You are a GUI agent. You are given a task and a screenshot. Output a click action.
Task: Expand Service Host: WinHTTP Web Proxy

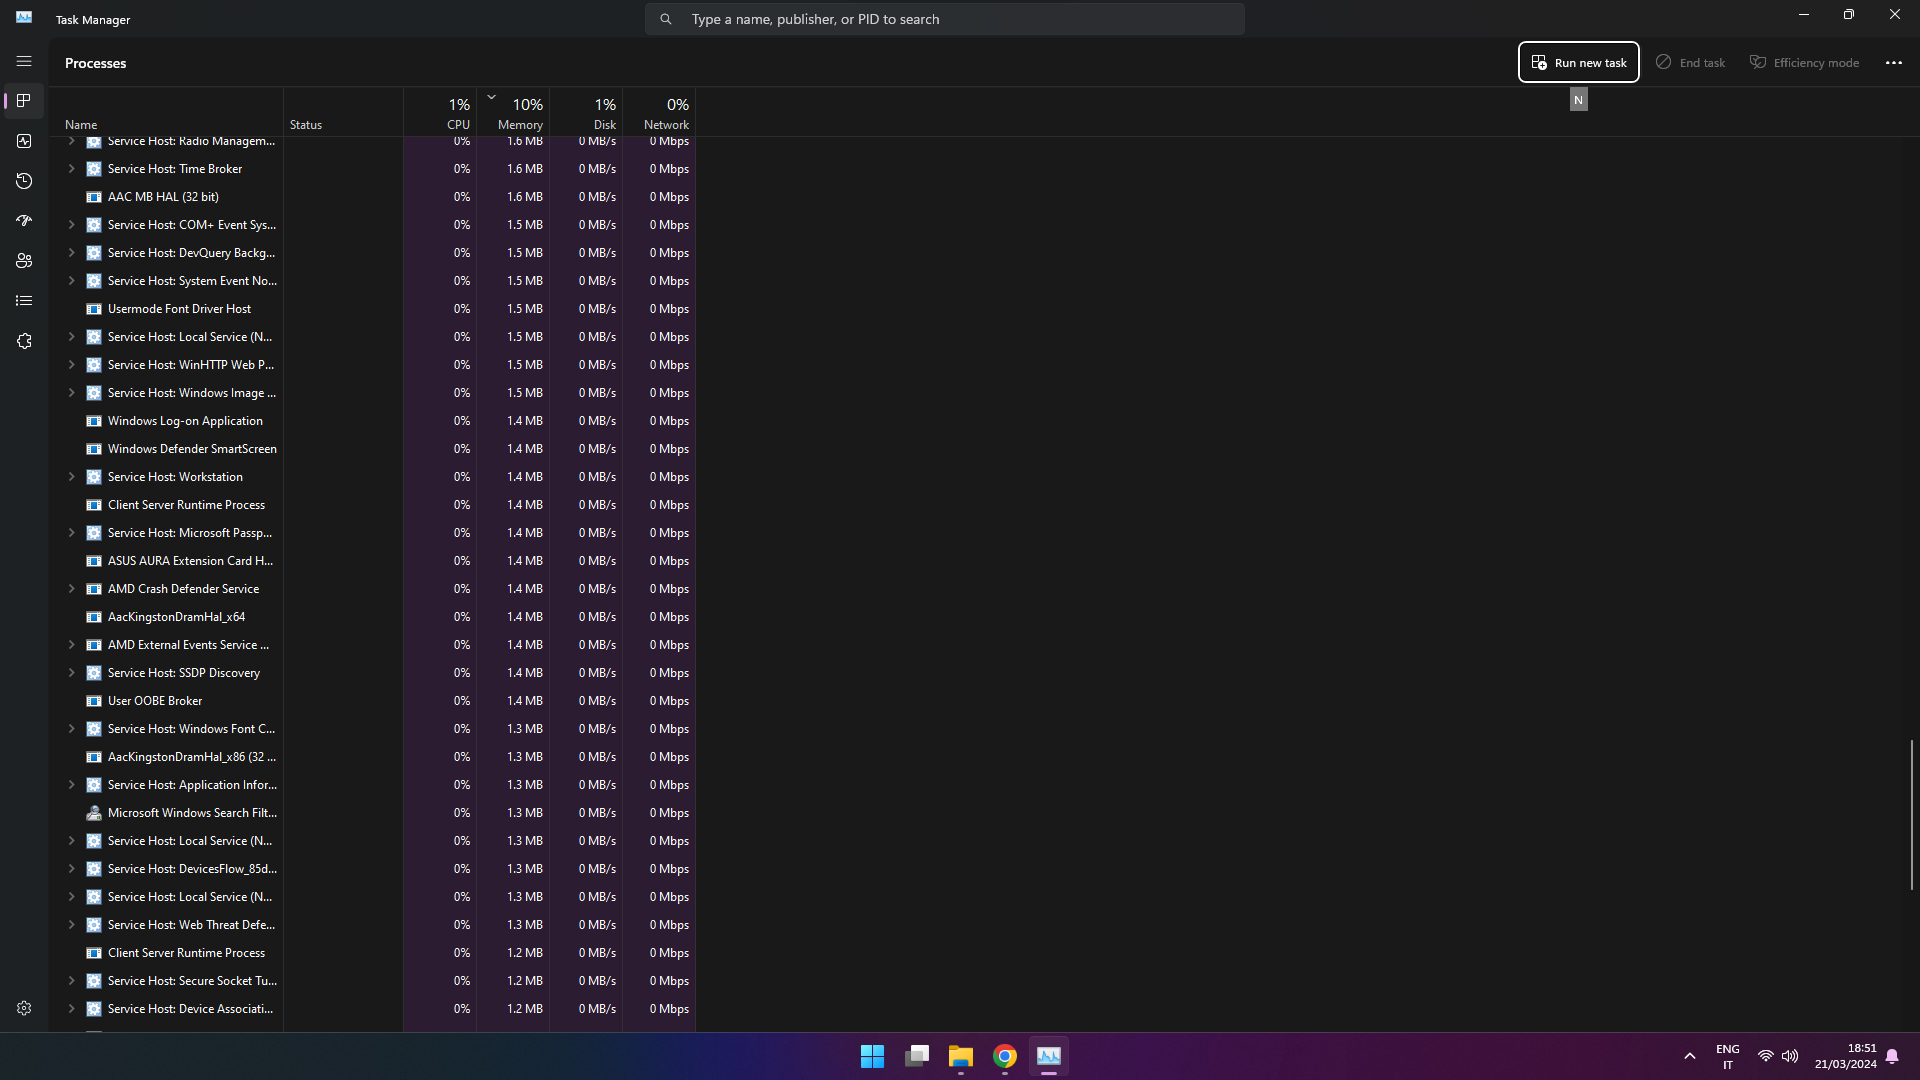[x=71, y=365]
